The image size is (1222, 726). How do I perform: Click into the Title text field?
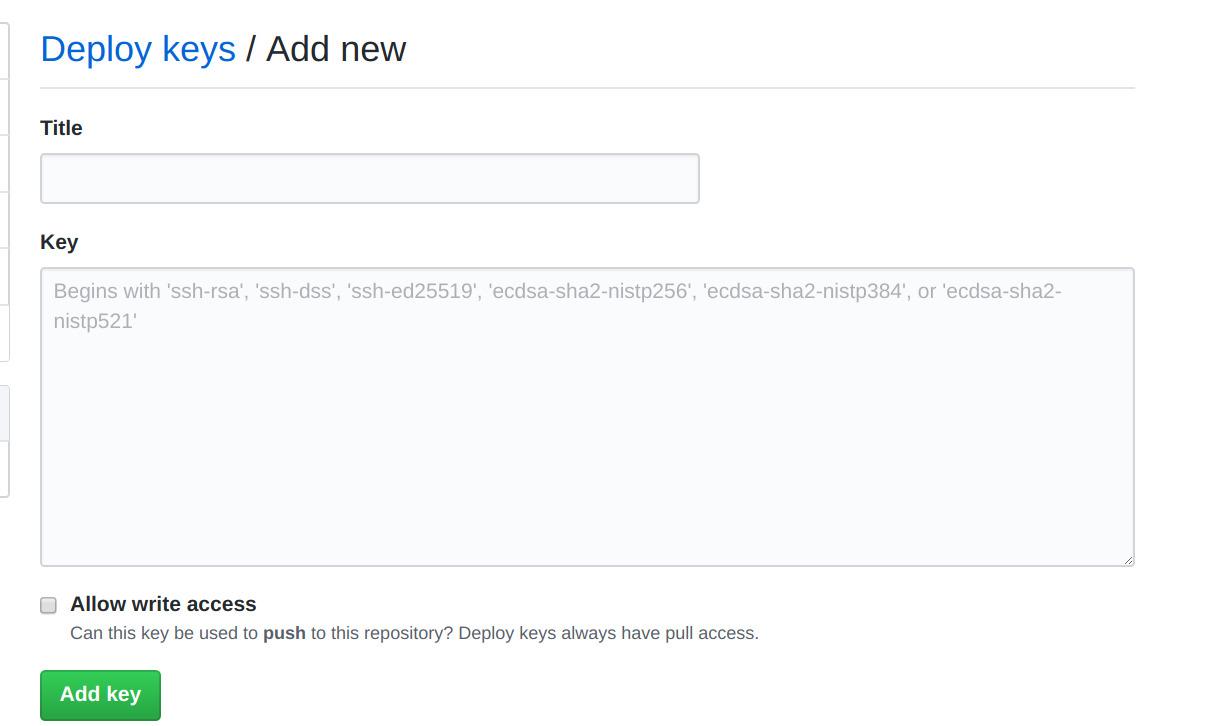click(x=370, y=178)
